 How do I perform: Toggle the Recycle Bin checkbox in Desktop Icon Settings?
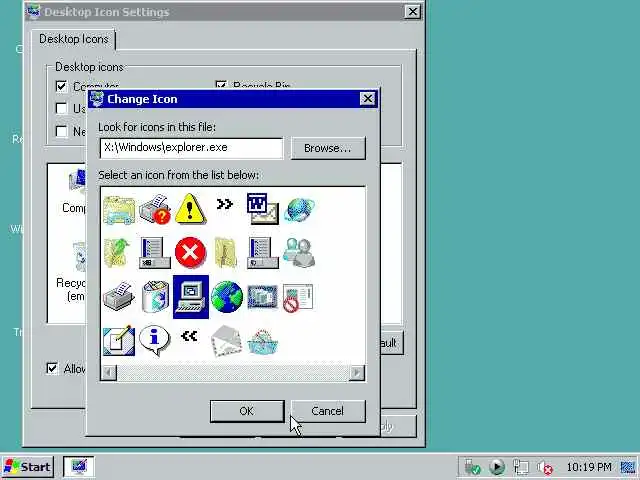221,85
